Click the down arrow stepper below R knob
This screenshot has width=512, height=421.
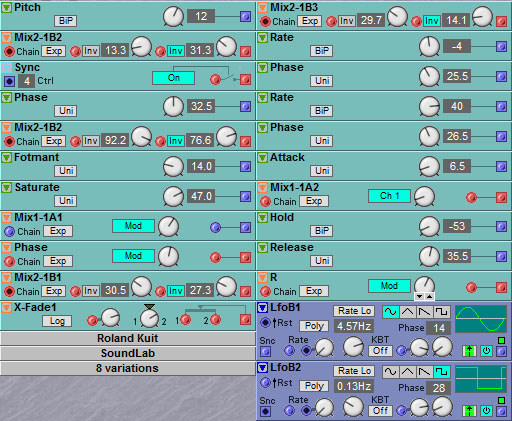(419, 296)
